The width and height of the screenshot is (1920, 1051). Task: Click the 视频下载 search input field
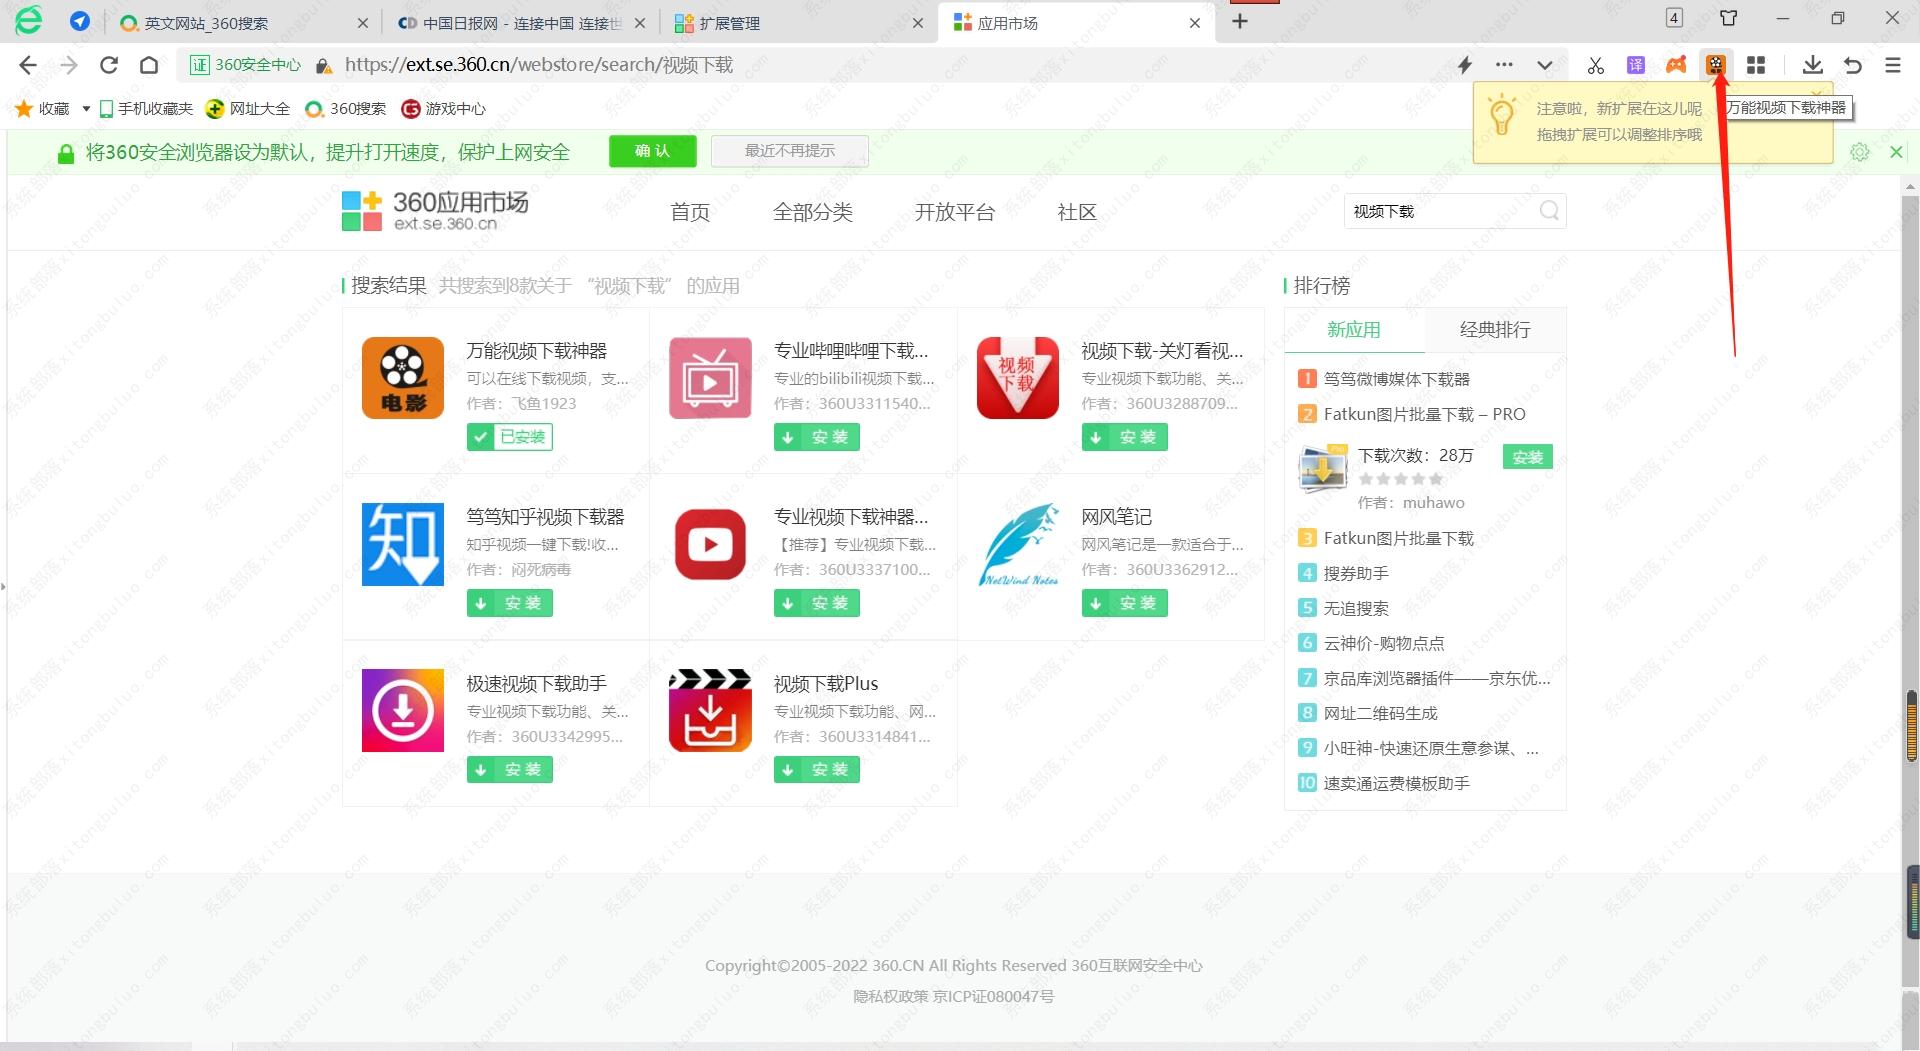[1438, 211]
